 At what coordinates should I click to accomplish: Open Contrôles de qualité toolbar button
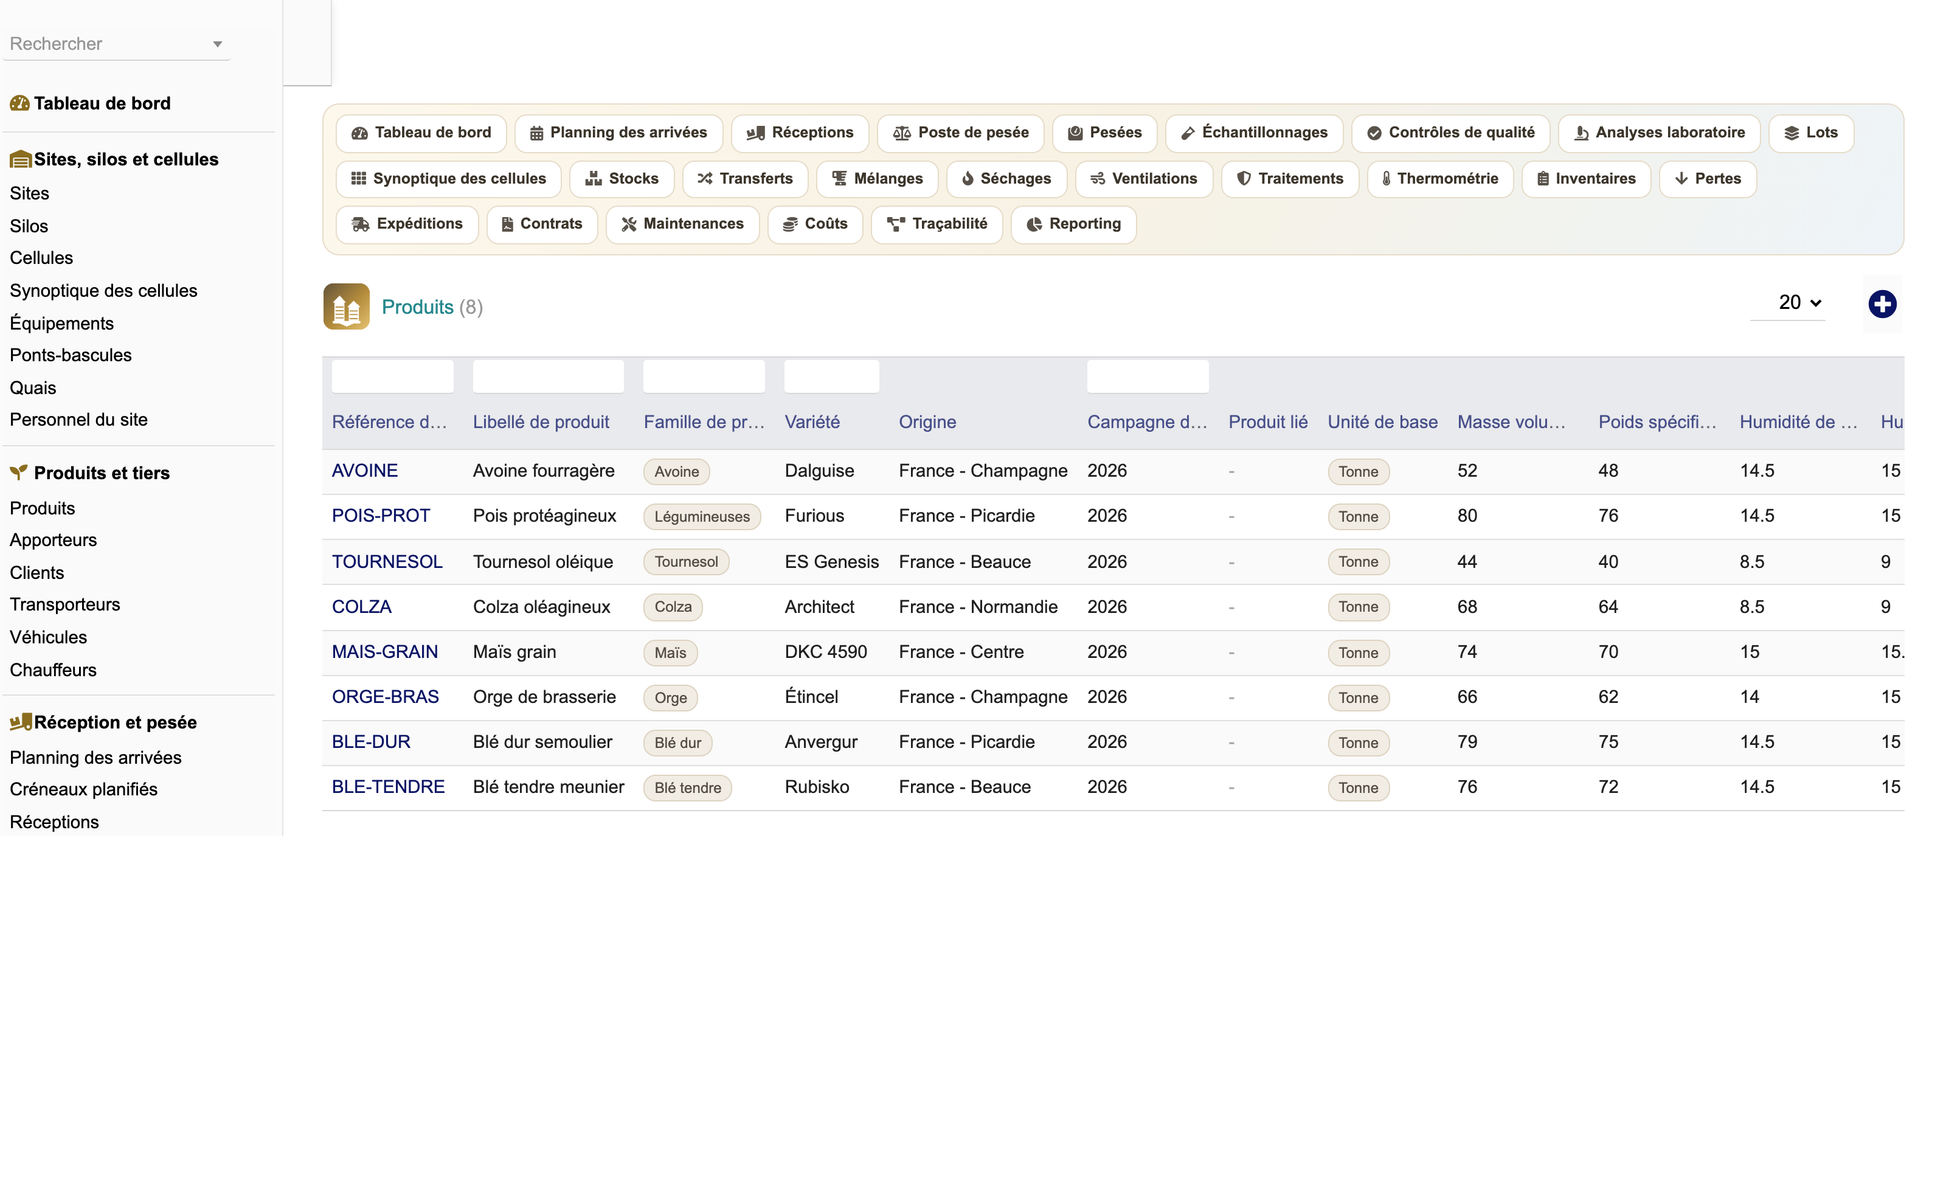coord(1450,133)
